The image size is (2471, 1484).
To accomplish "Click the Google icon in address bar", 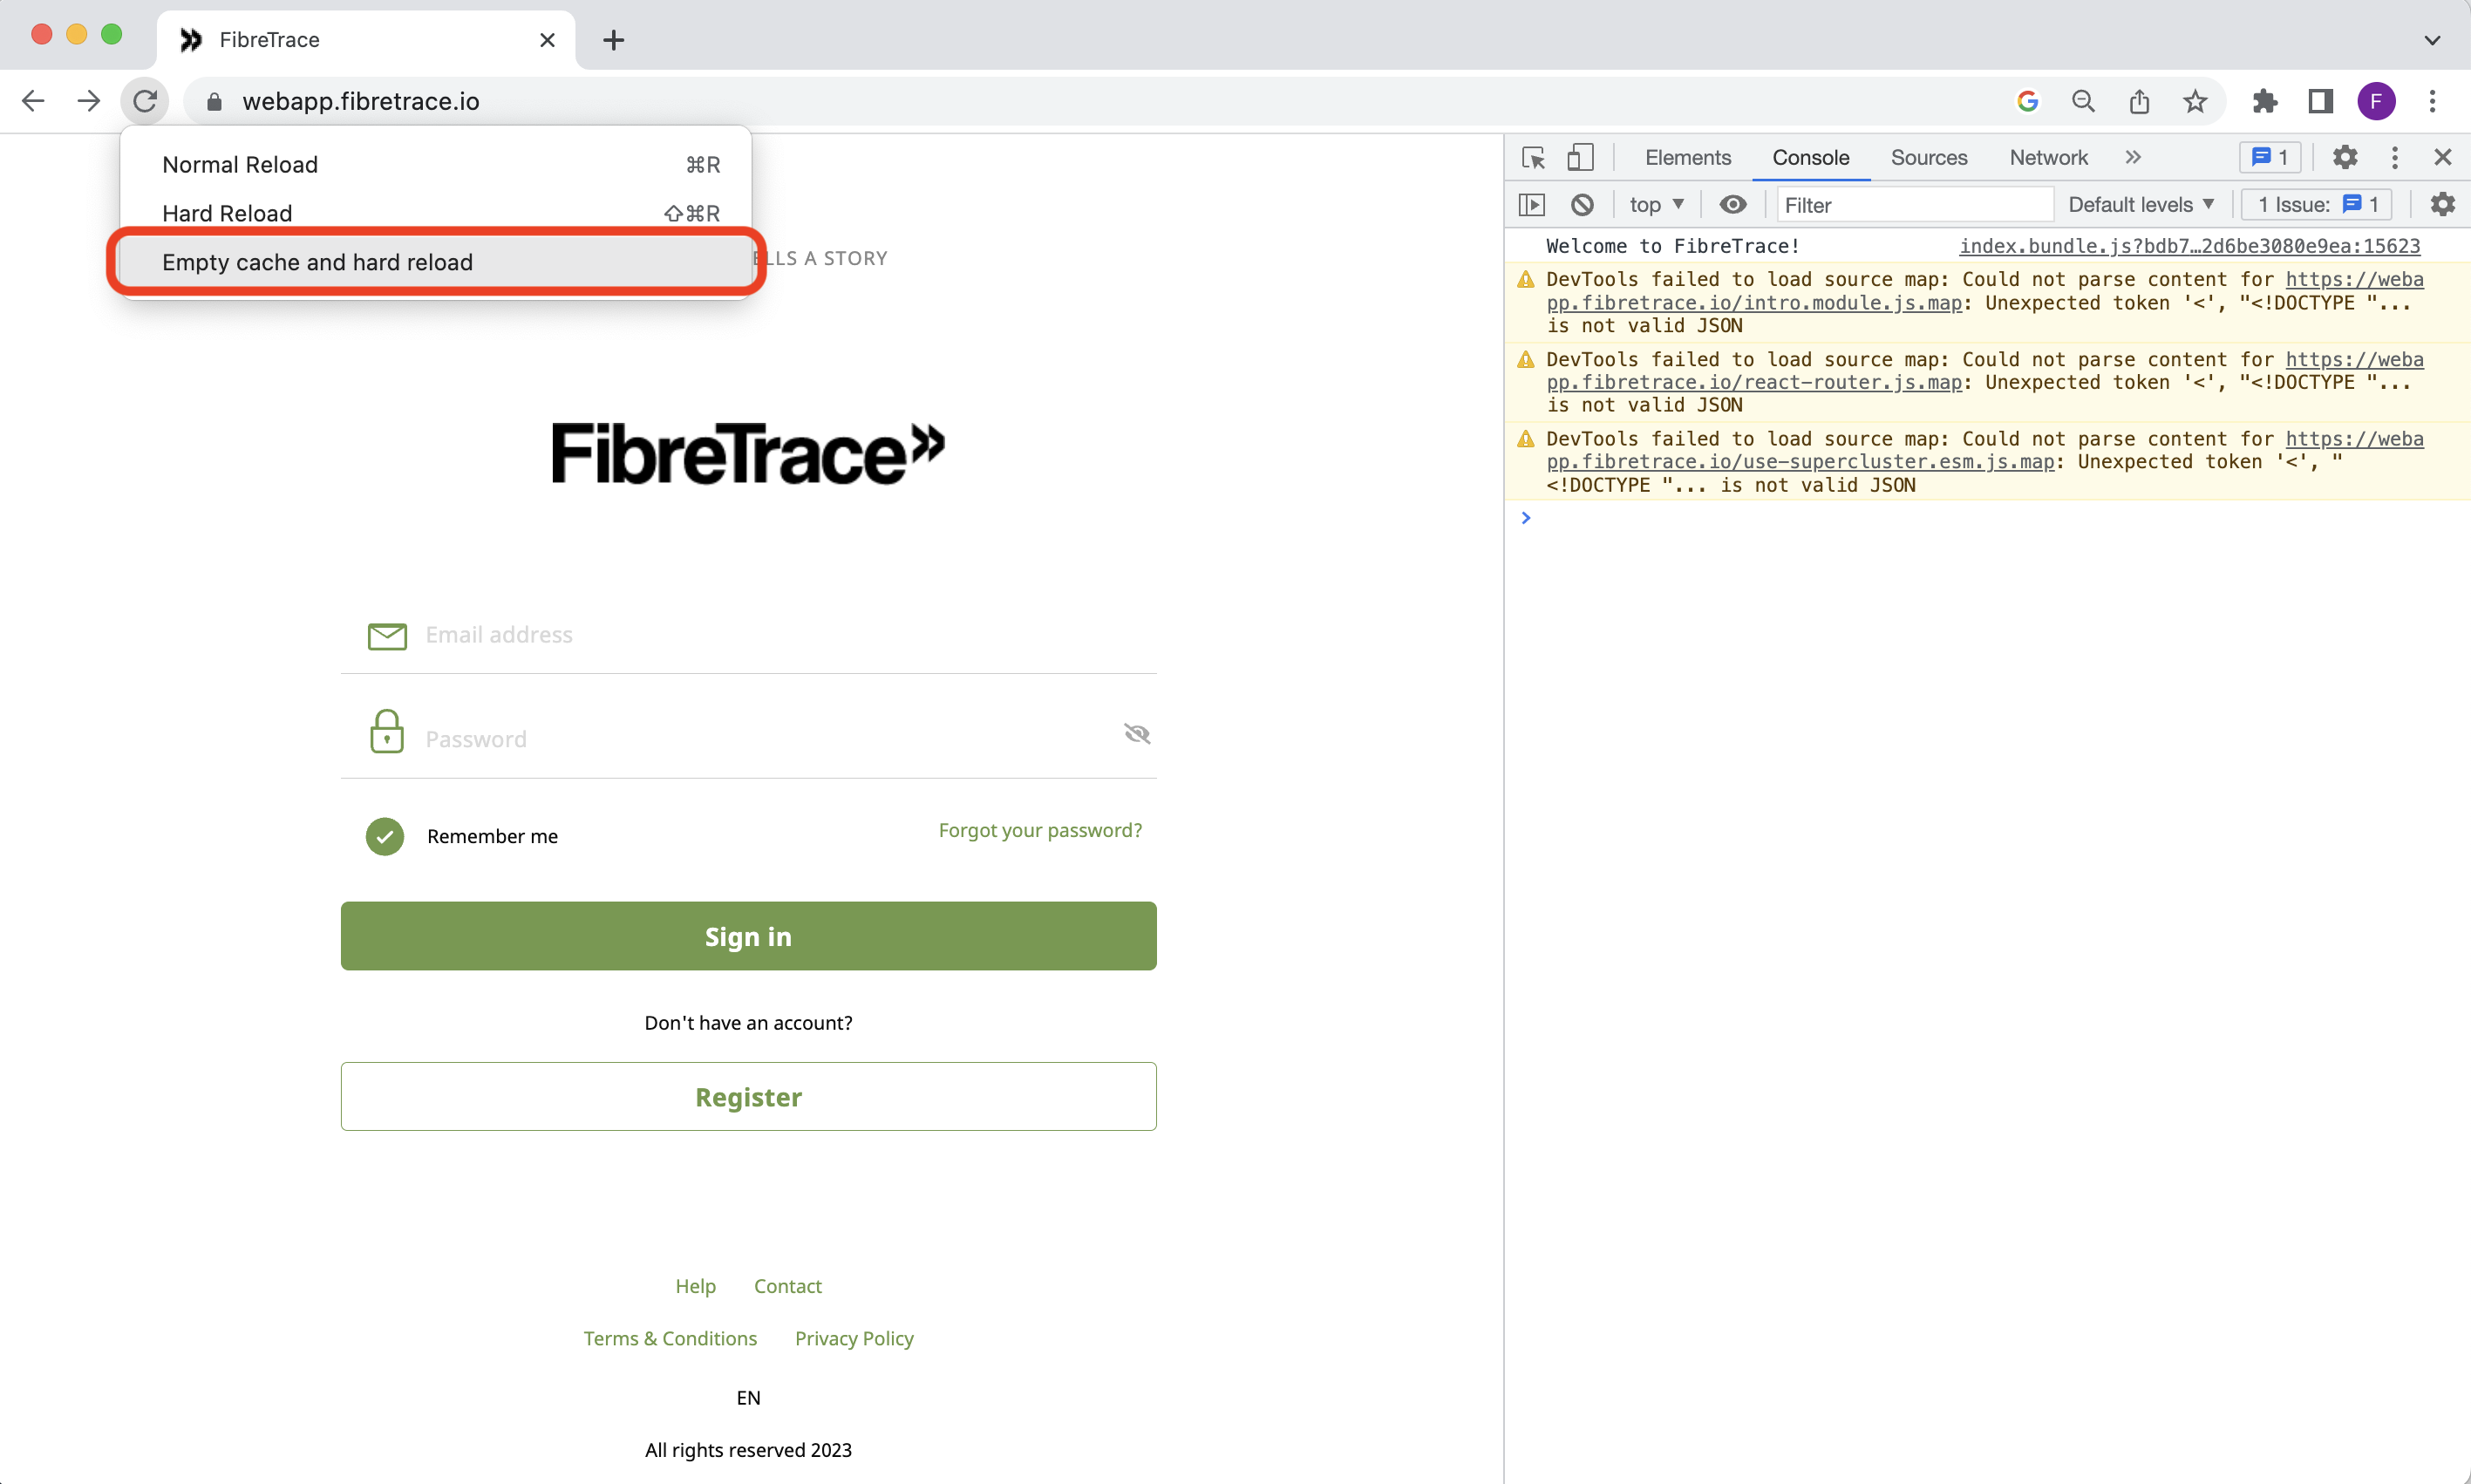I will point(2028,101).
